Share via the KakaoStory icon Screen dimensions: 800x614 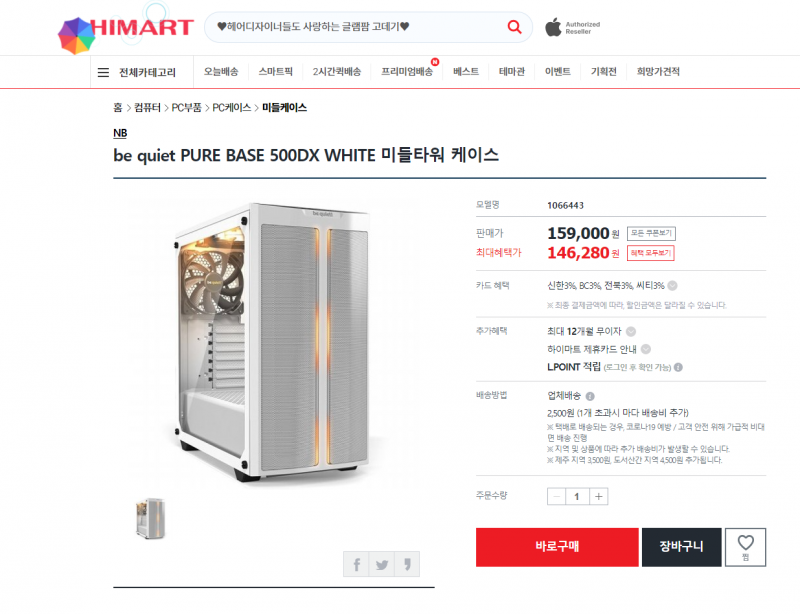[407, 564]
